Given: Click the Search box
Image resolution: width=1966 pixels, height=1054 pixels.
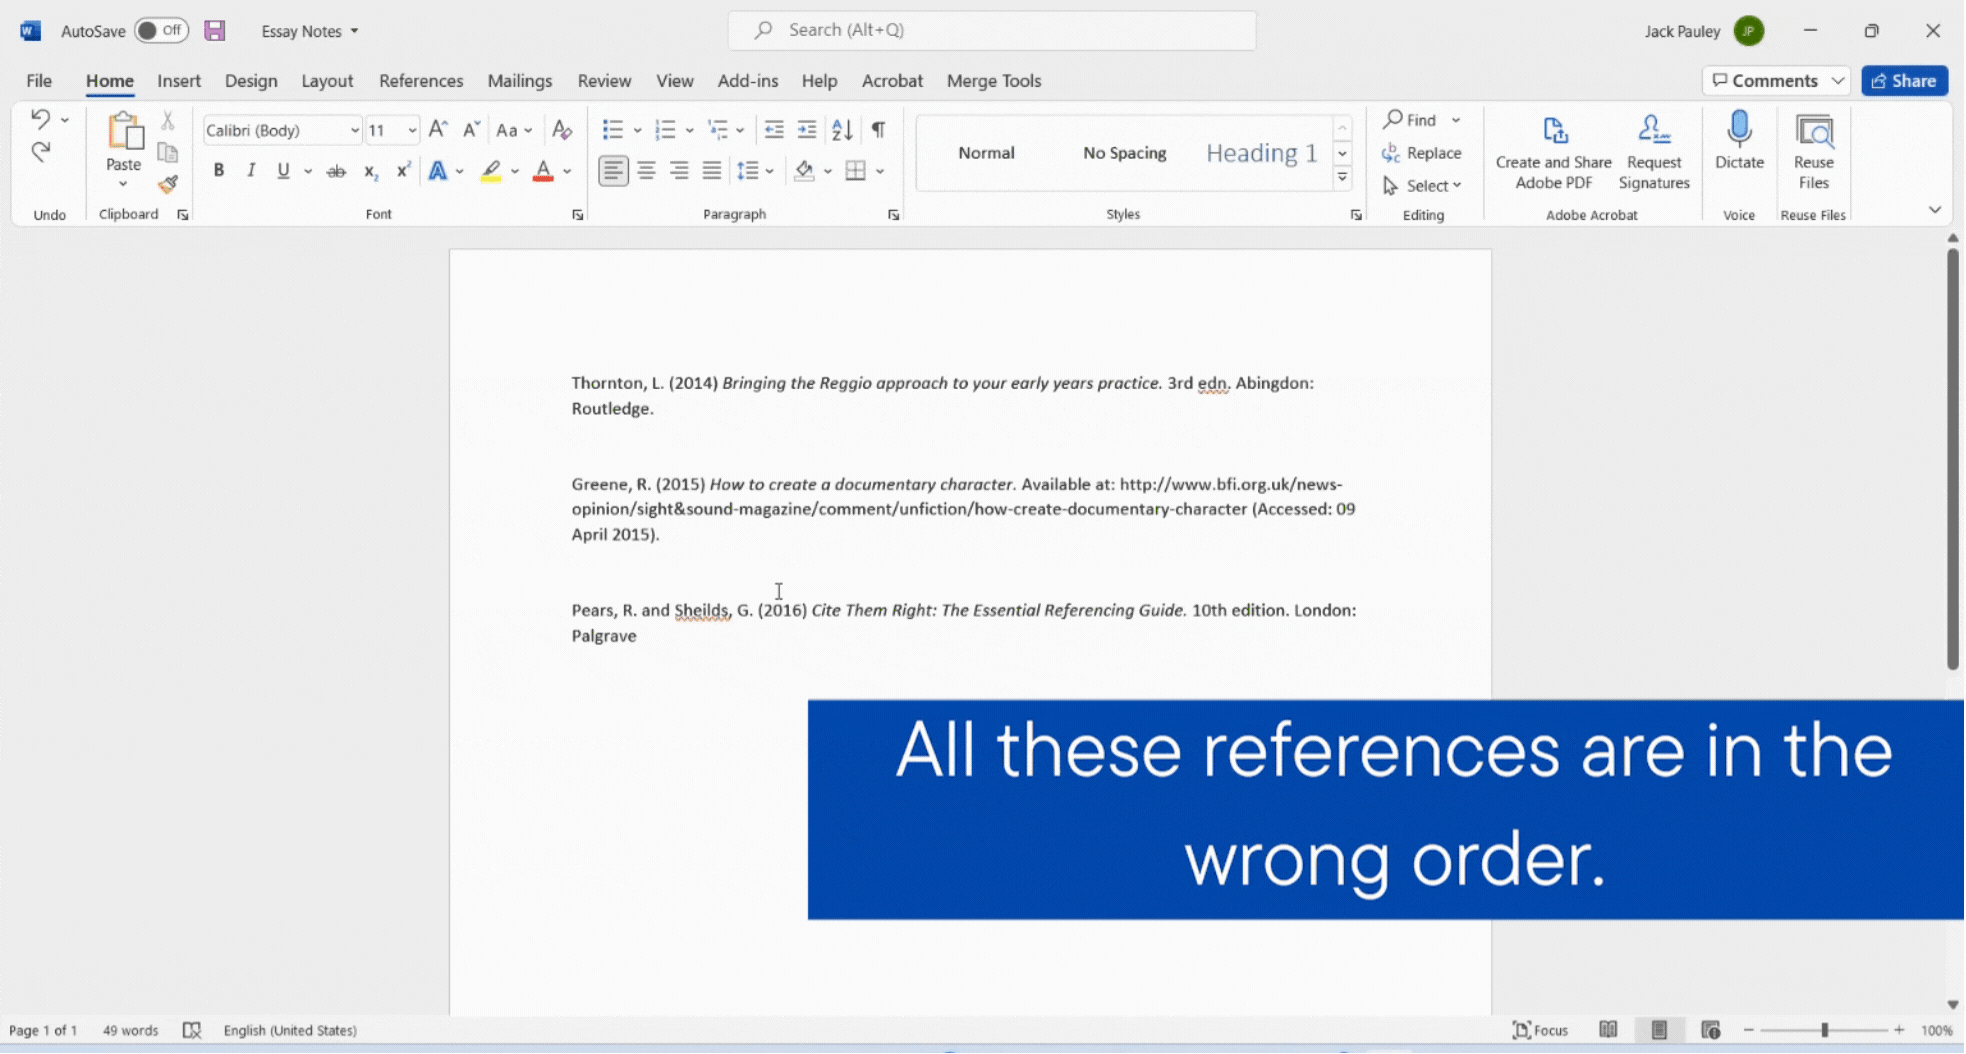Looking at the screenshot, I should pyautogui.click(x=992, y=30).
